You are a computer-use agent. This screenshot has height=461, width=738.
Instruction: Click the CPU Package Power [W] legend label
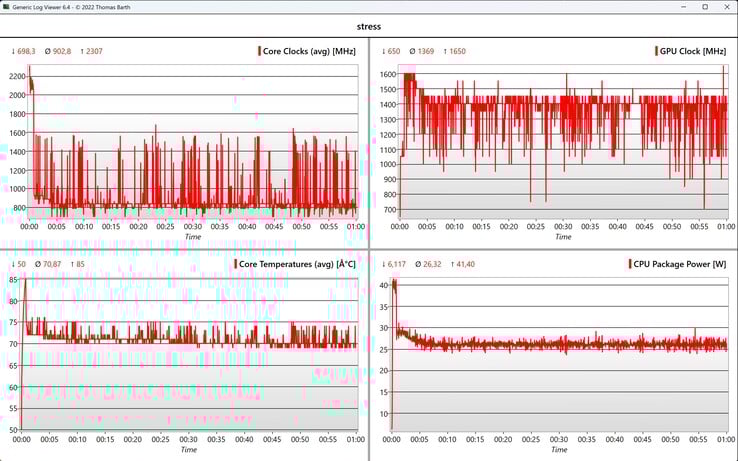coord(680,264)
